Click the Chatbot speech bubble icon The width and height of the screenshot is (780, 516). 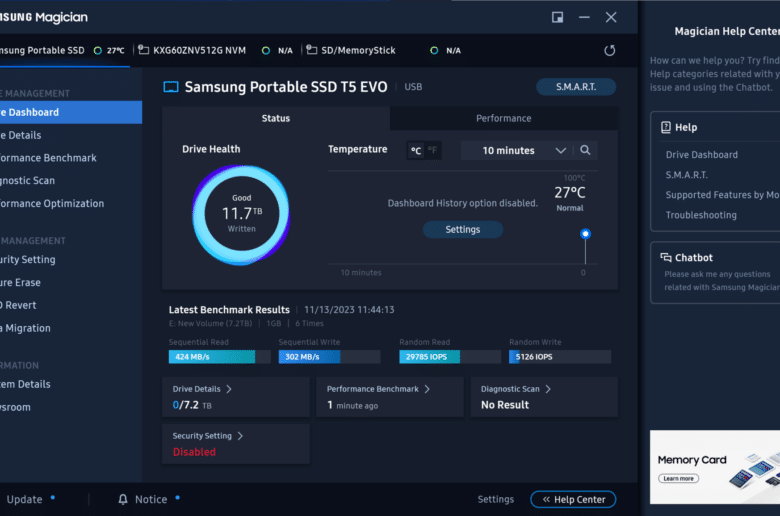(666, 257)
